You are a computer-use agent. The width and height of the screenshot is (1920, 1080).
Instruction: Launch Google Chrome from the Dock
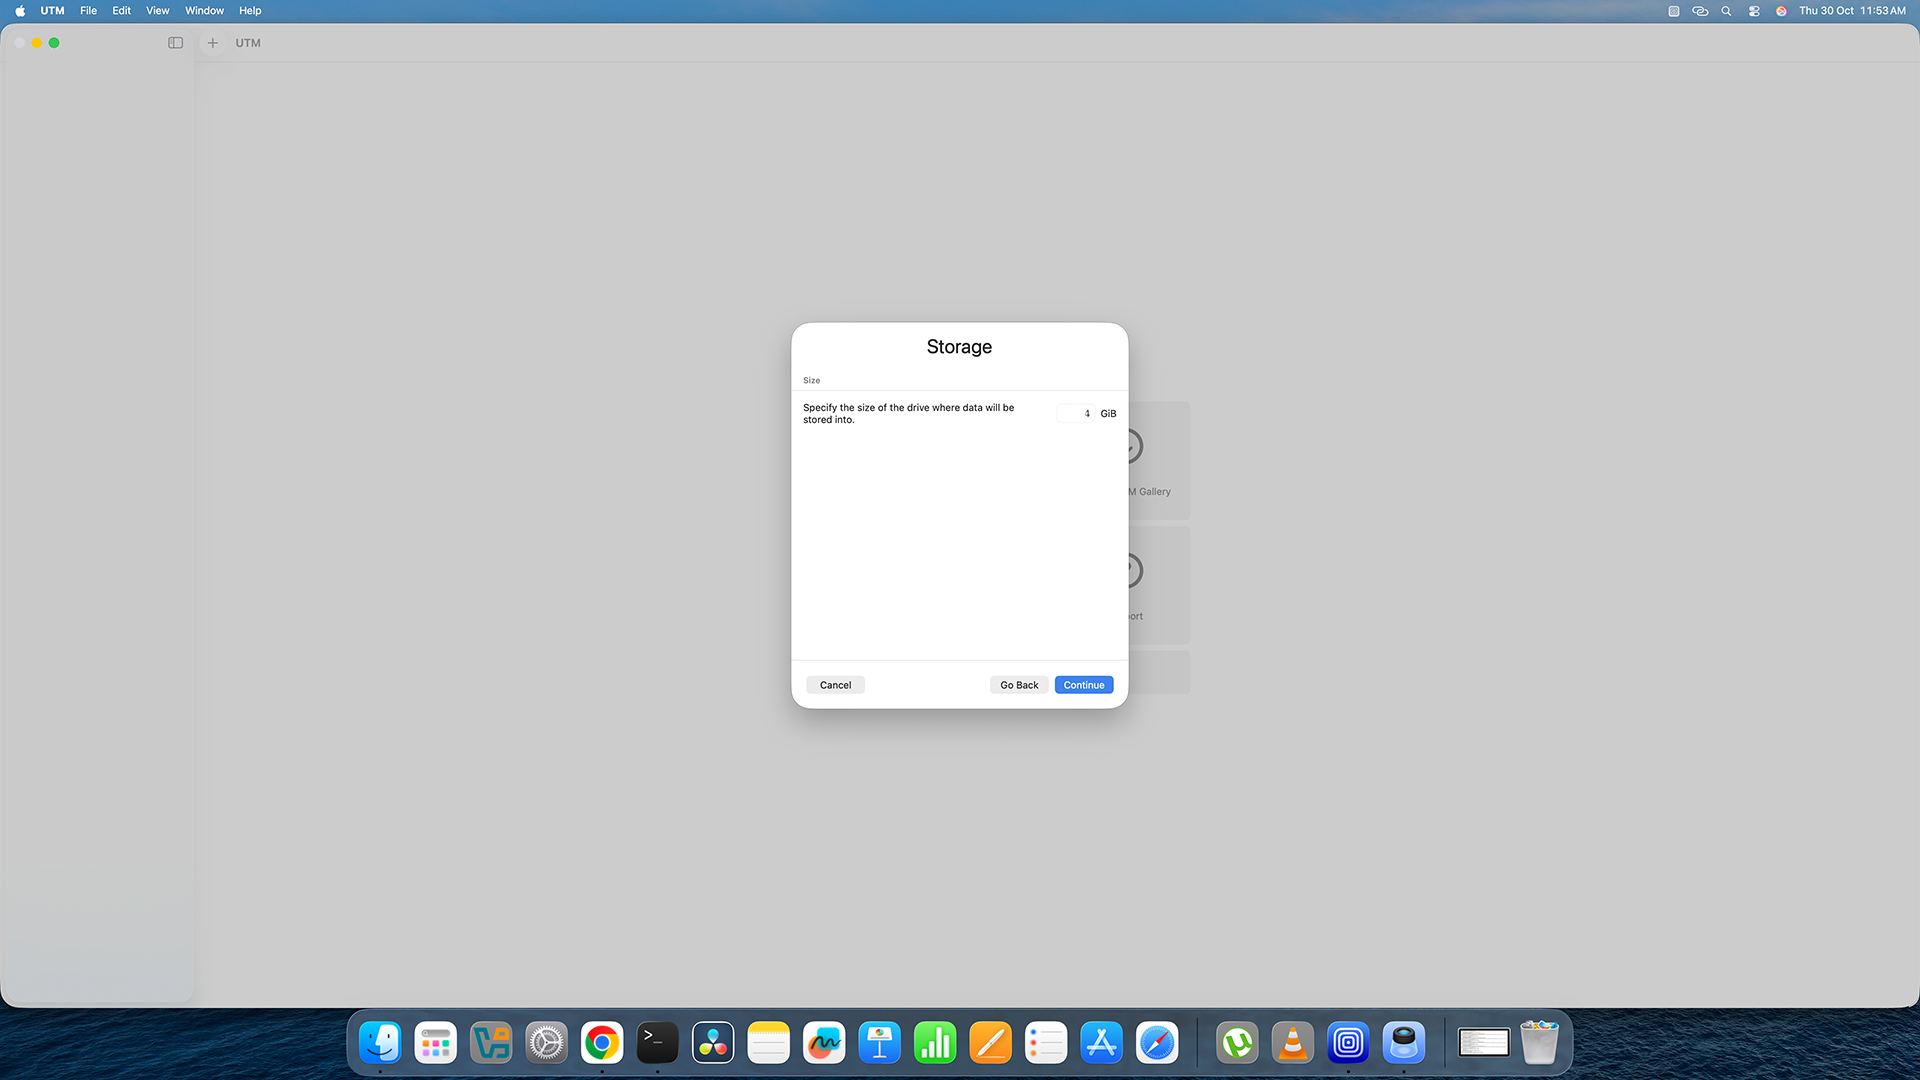601,1042
